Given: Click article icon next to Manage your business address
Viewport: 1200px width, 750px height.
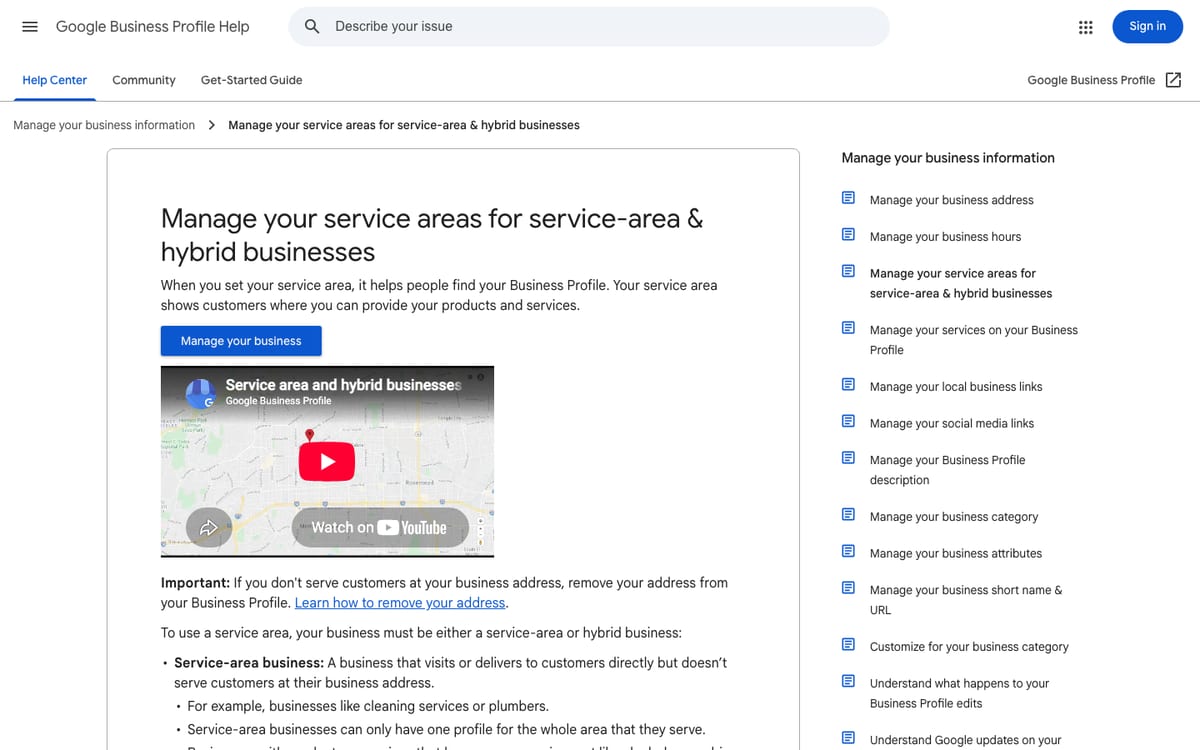Looking at the screenshot, I should (848, 198).
